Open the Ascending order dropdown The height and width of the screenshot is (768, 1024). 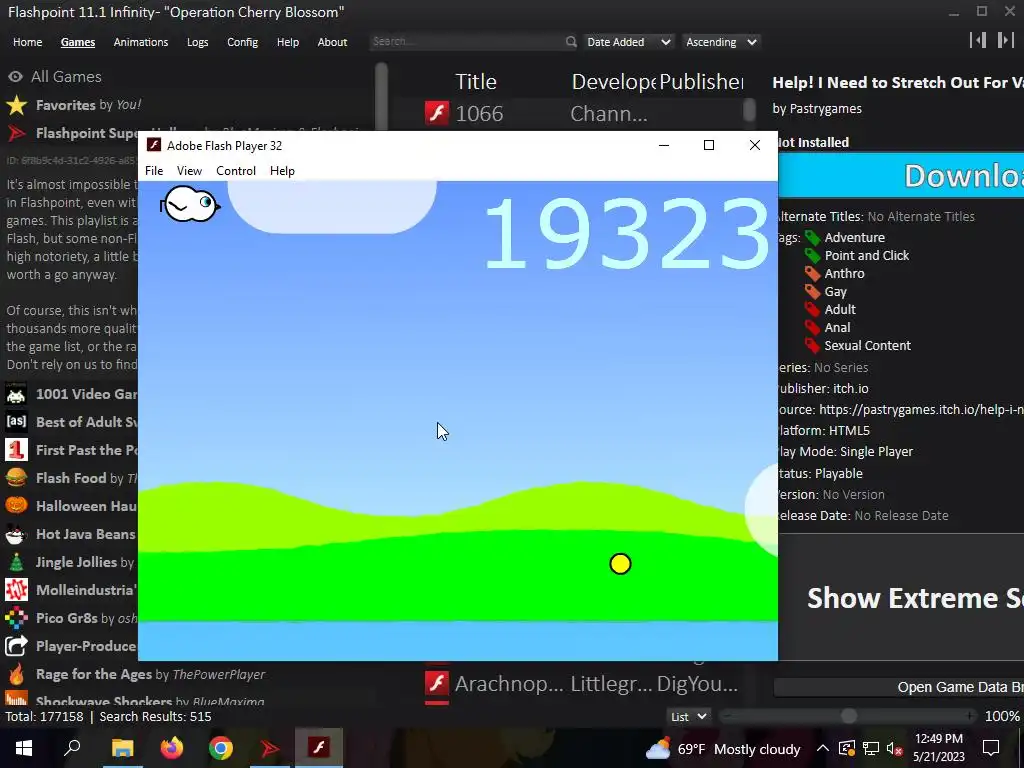[721, 42]
